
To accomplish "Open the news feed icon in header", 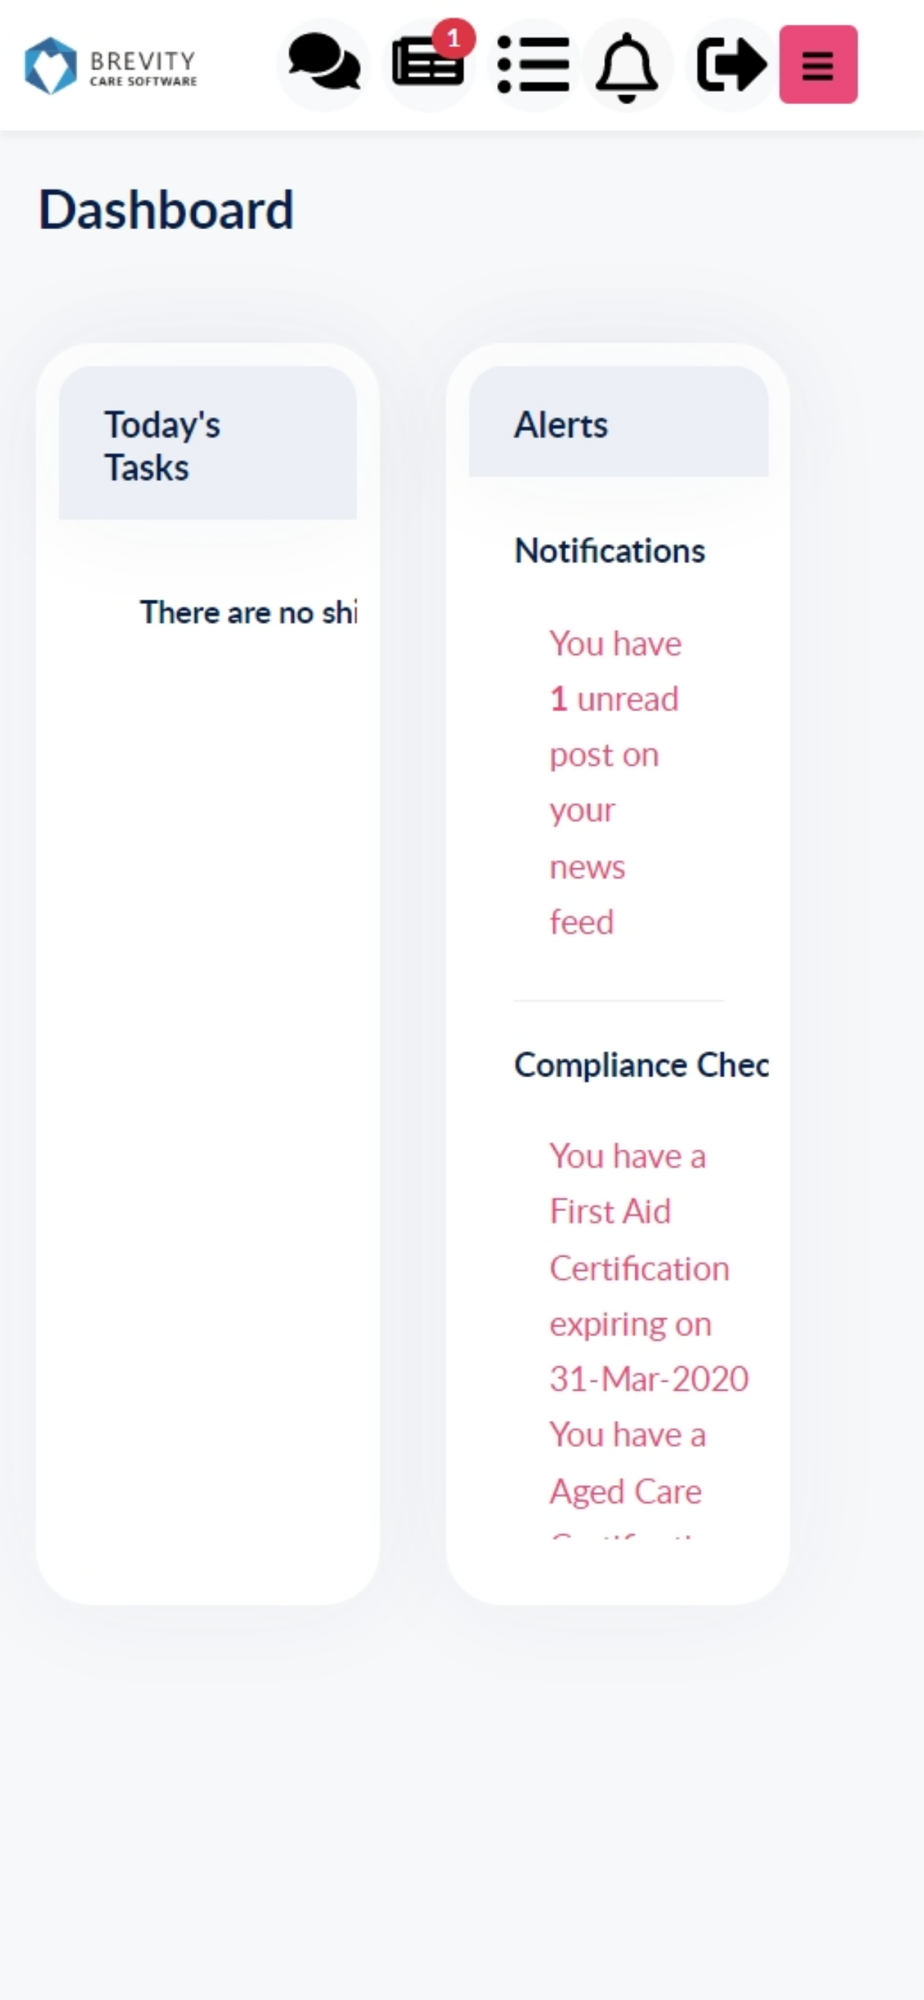I will click(x=428, y=65).
